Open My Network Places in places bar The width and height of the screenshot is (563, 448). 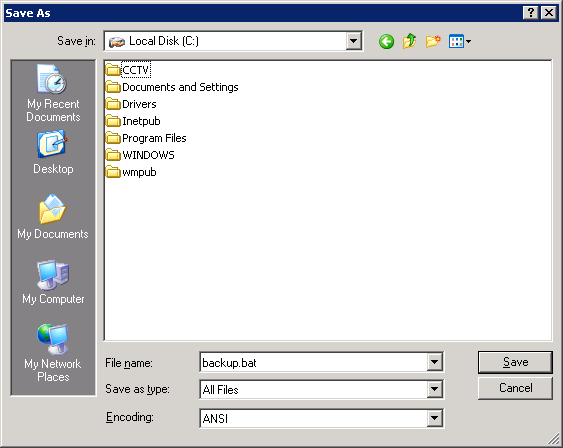53,353
